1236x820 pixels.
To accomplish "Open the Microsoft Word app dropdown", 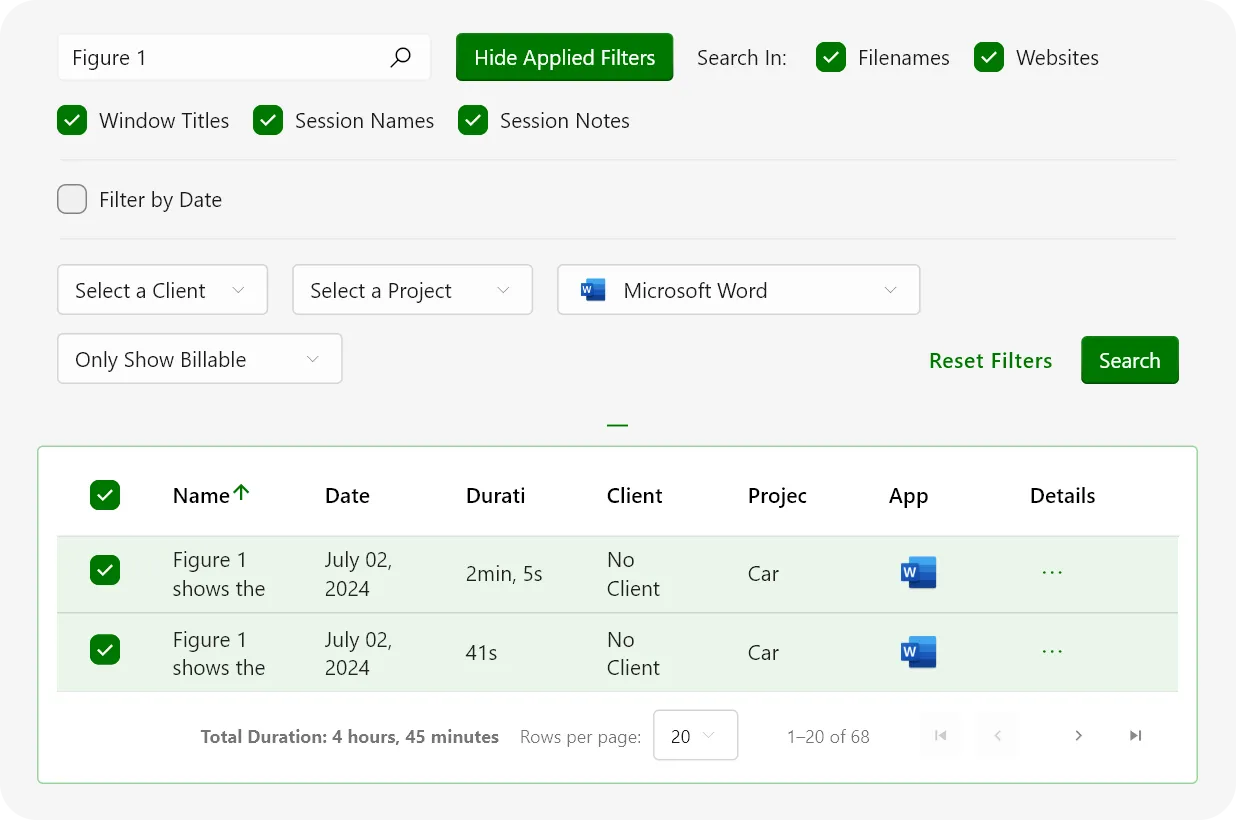I will click(738, 290).
